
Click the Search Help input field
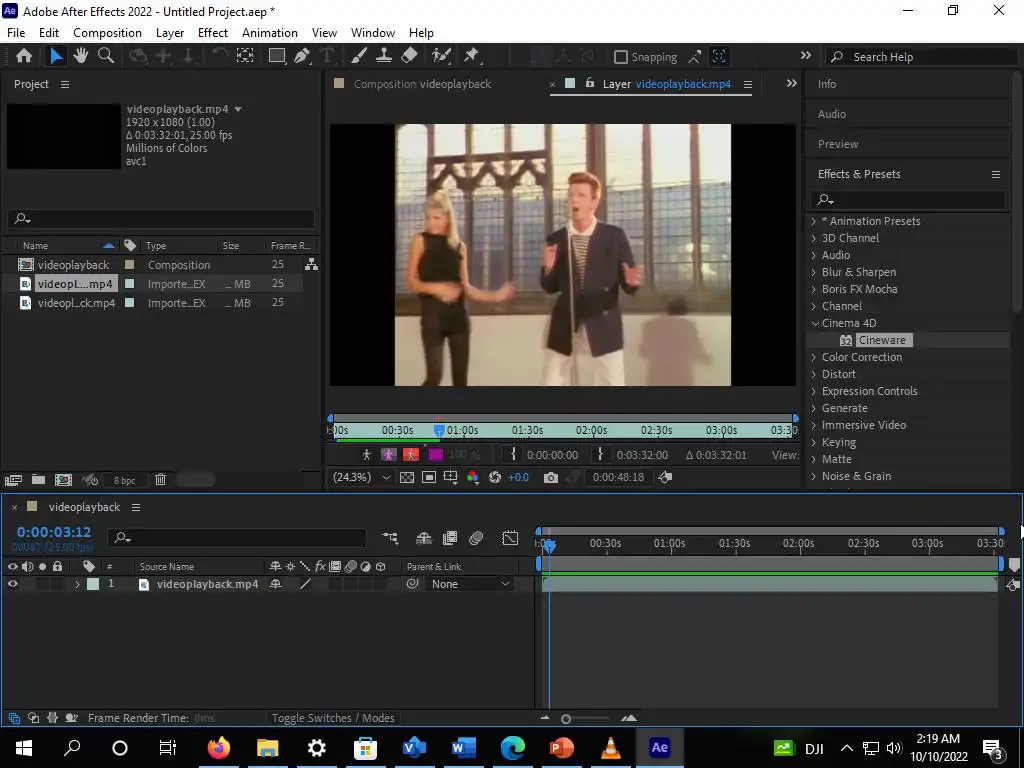921,57
